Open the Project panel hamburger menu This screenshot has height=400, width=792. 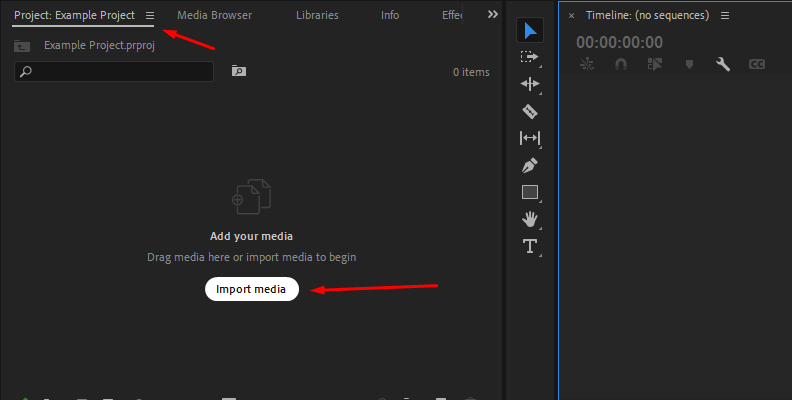[150, 16]
